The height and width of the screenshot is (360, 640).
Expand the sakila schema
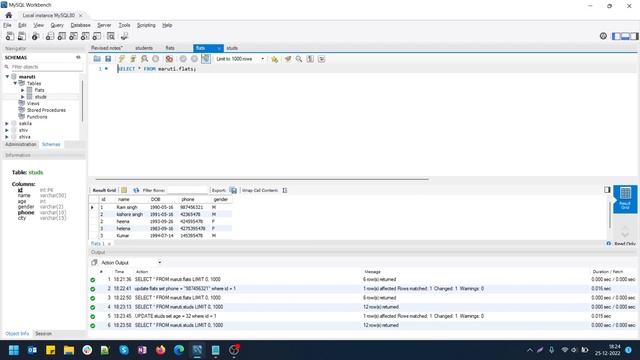(x=7, y=123)
